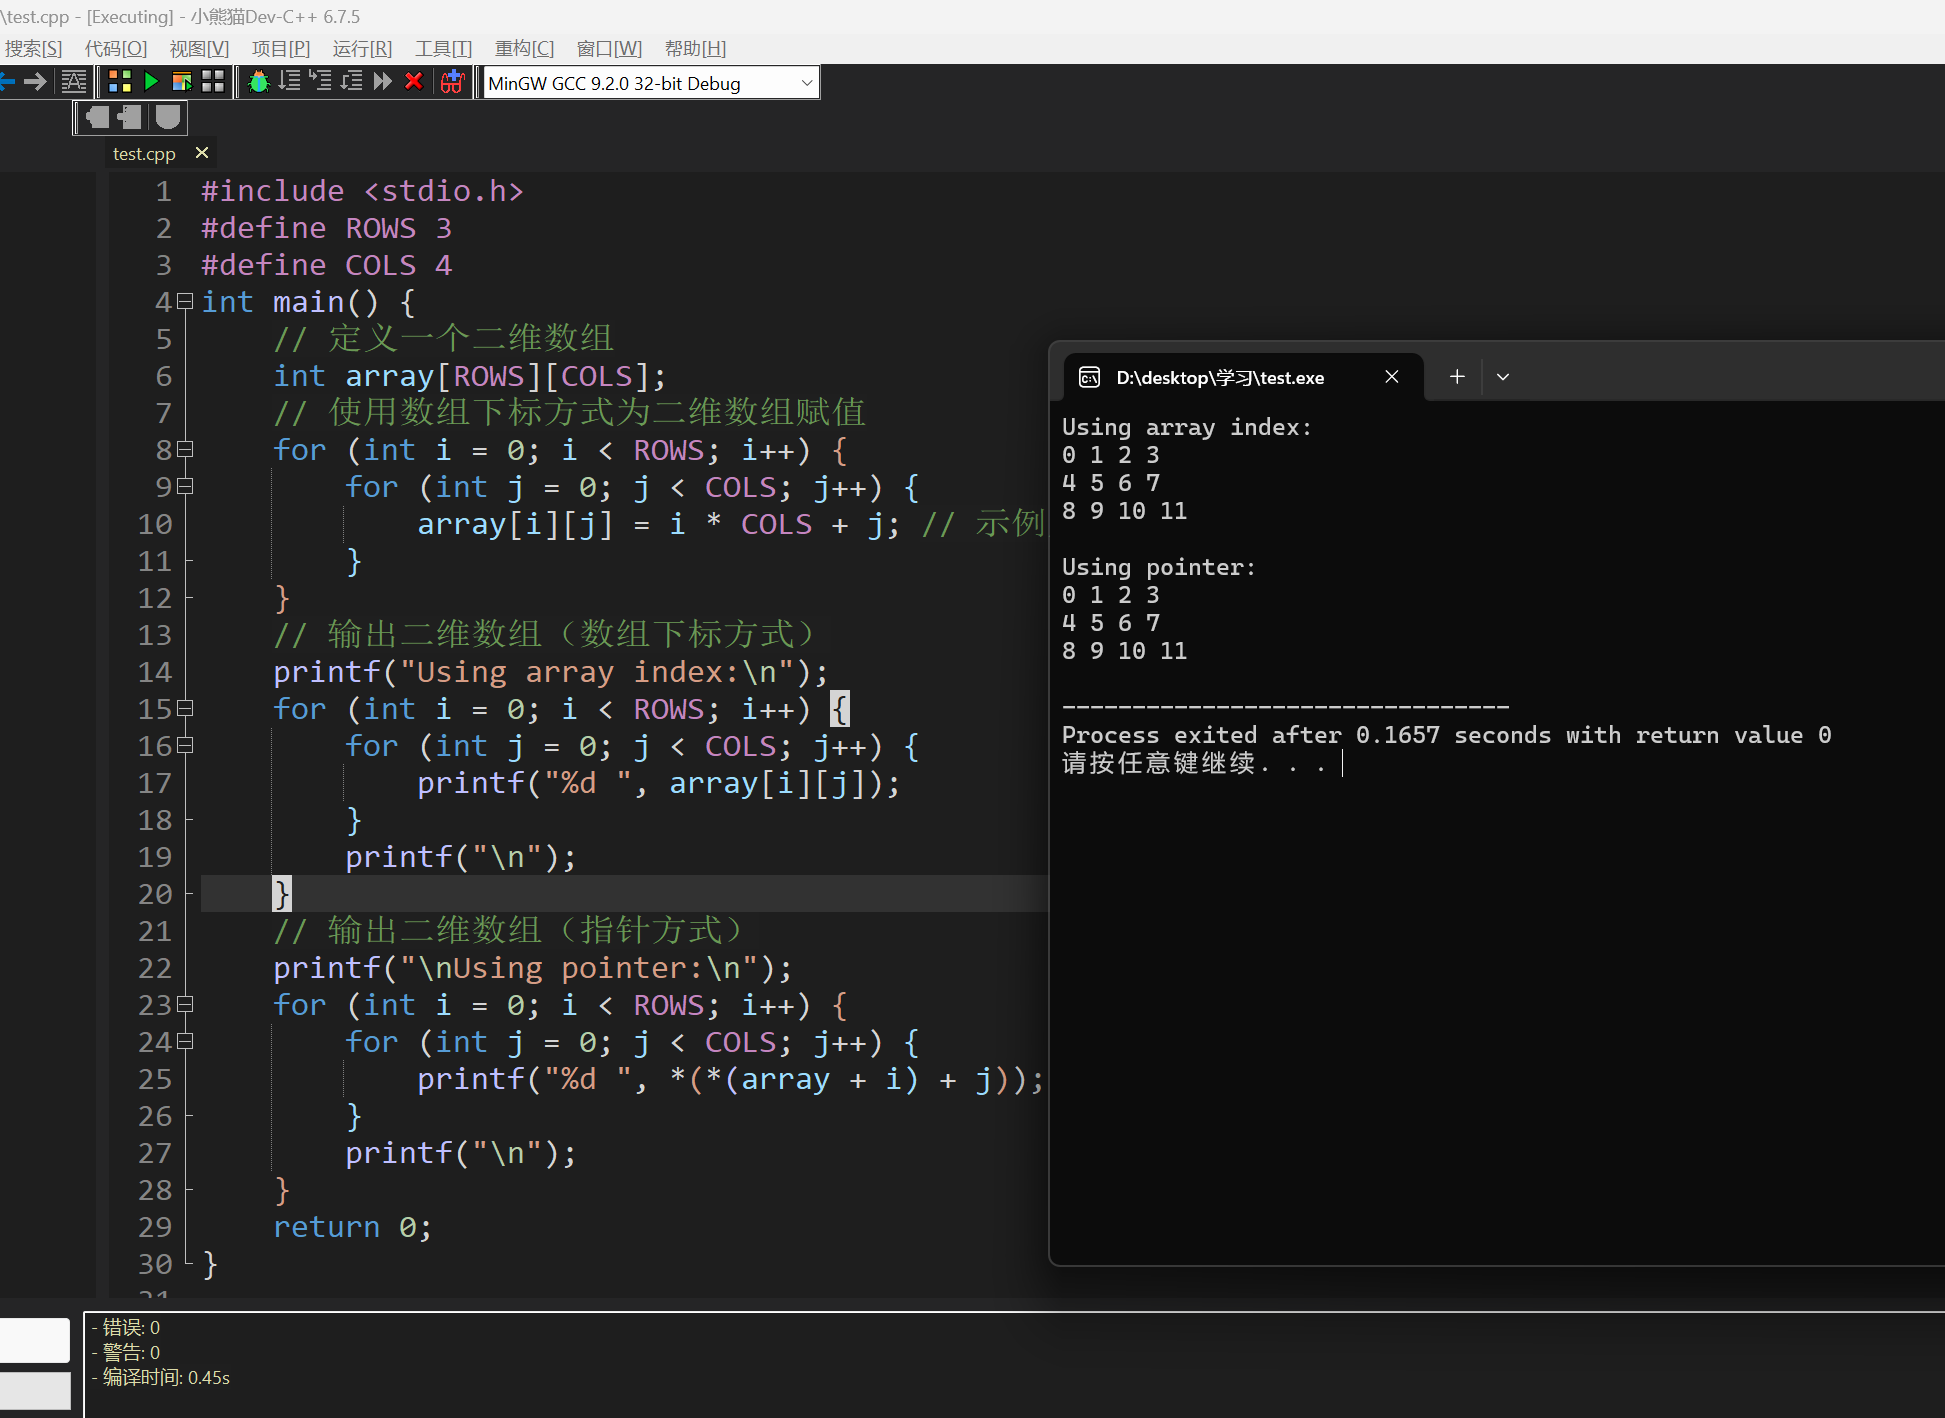The height and width of the screenshot is (1418, 1945).
Task: Click the gray shield-shaped toolbar icon
Action: pos(168,118)
